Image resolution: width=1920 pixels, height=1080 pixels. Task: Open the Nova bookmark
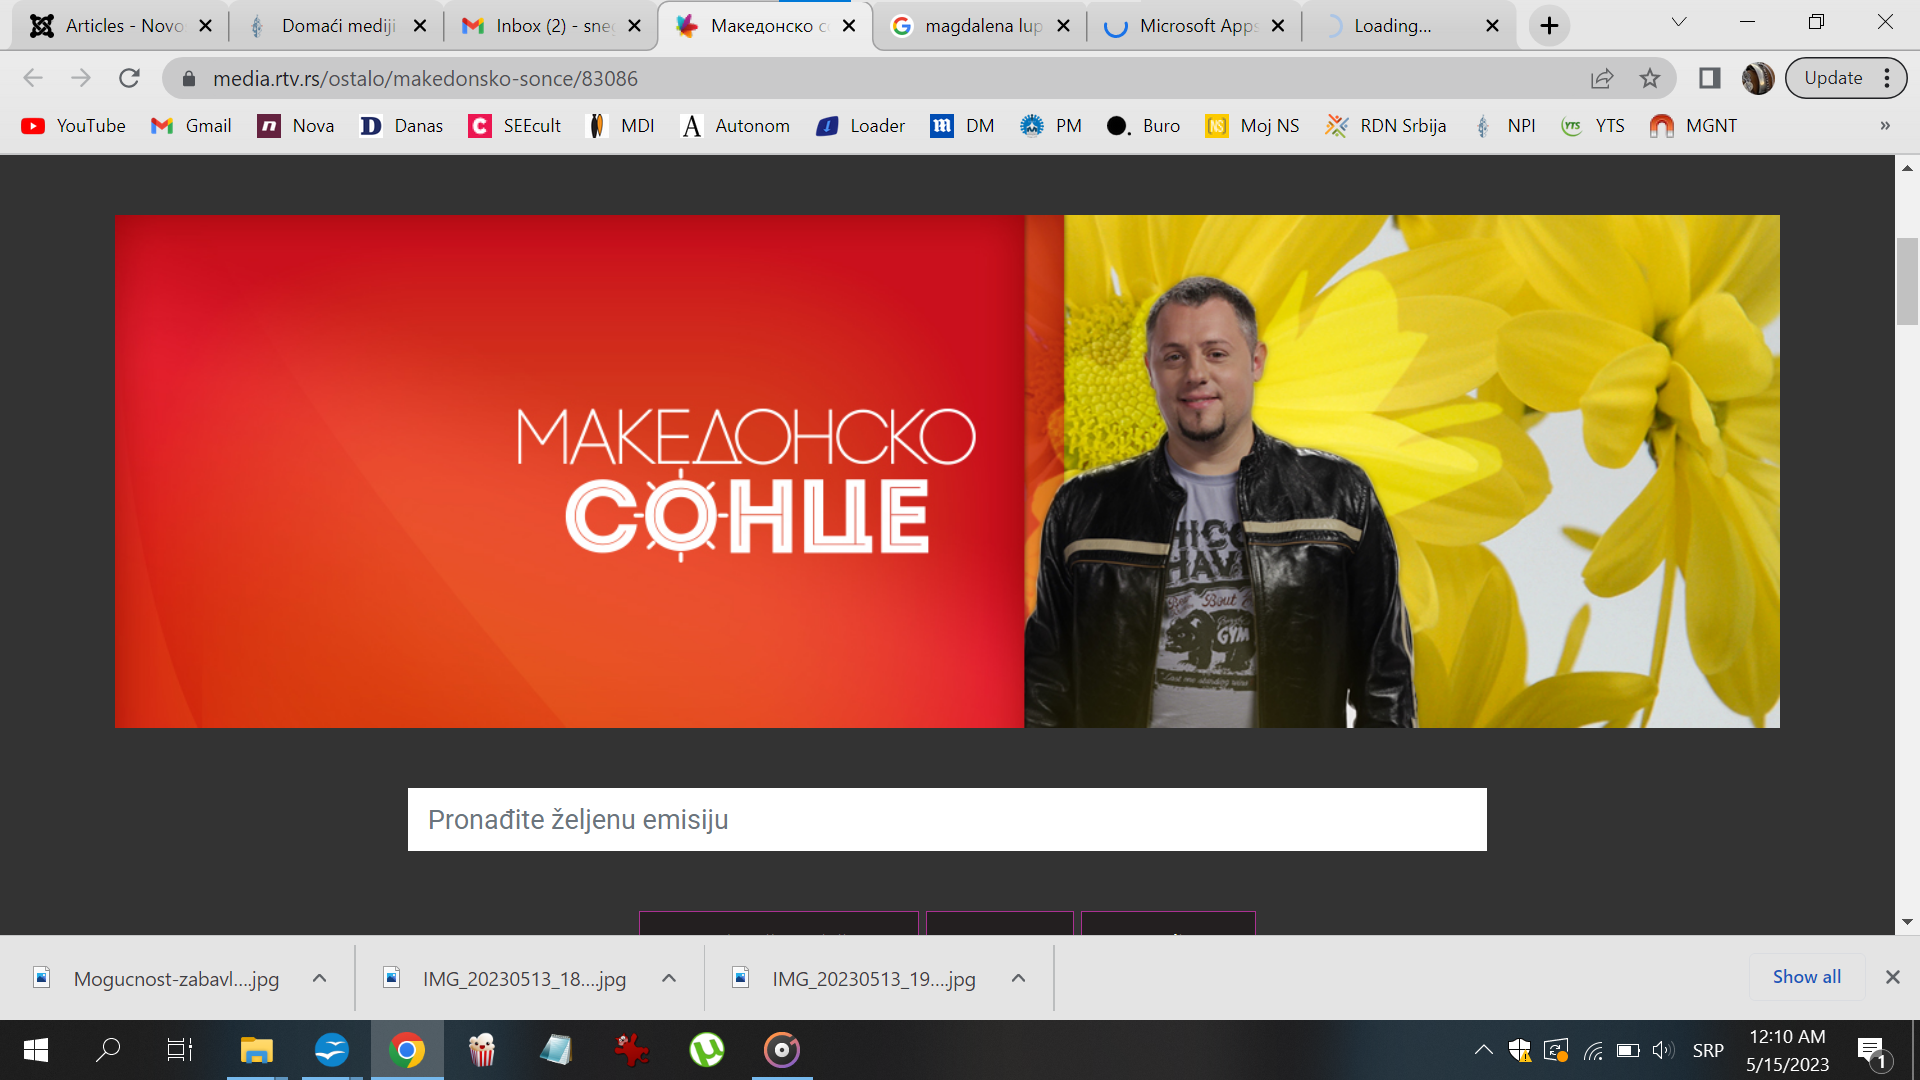(x=296, y=126)
